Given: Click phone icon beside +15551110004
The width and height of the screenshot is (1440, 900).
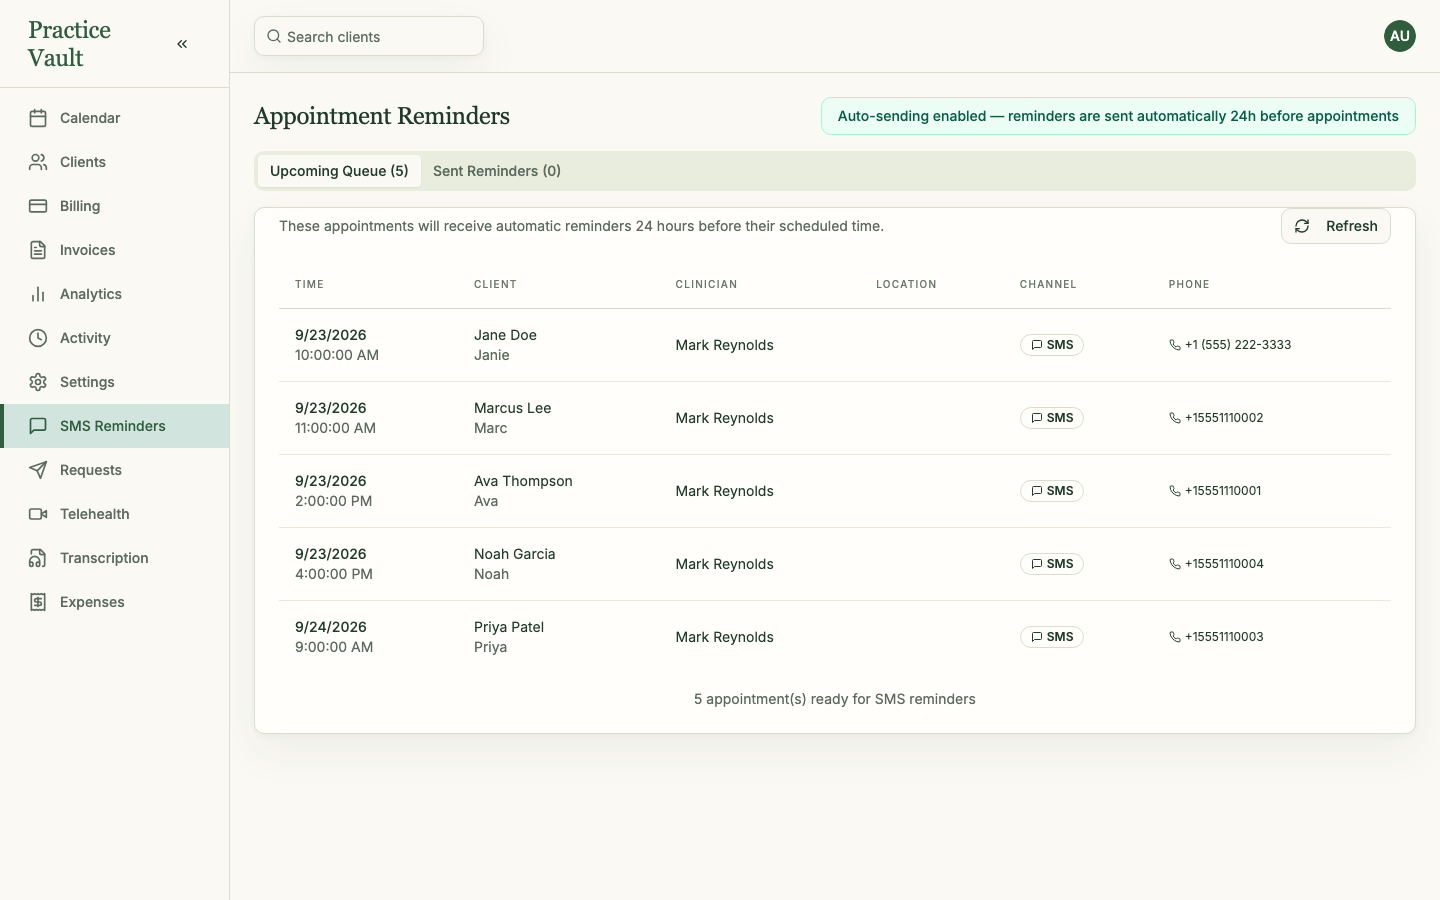Looking at the screenshot, I should click(1175, 564).
